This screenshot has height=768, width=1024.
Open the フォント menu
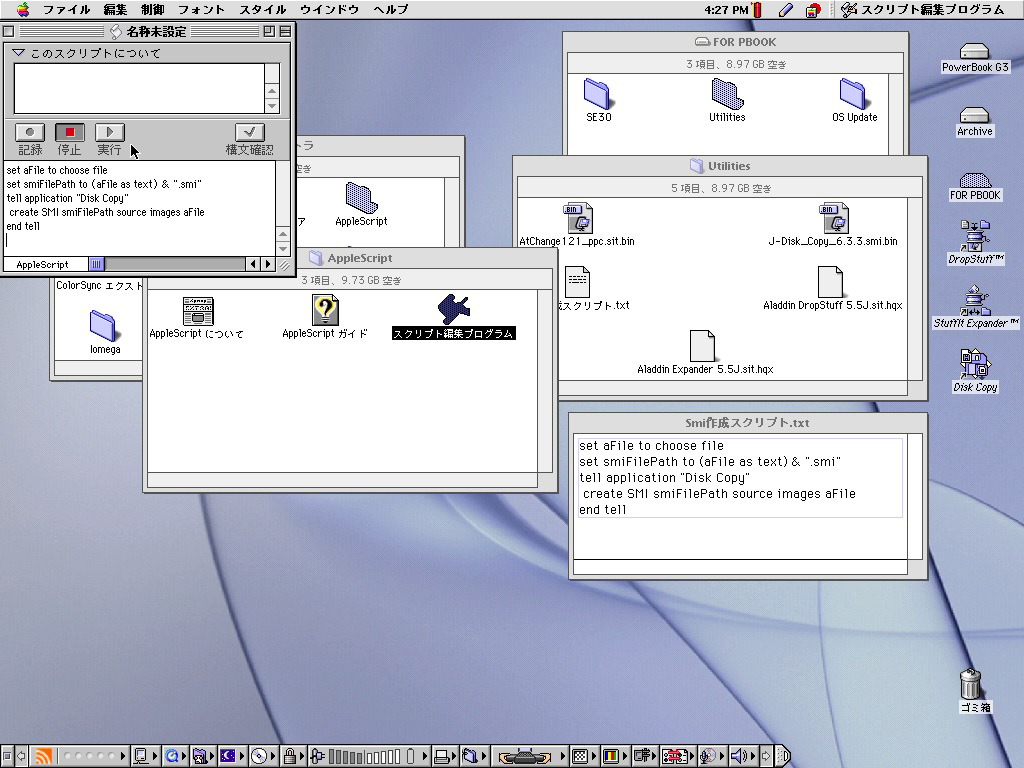[x=201, y=9]
